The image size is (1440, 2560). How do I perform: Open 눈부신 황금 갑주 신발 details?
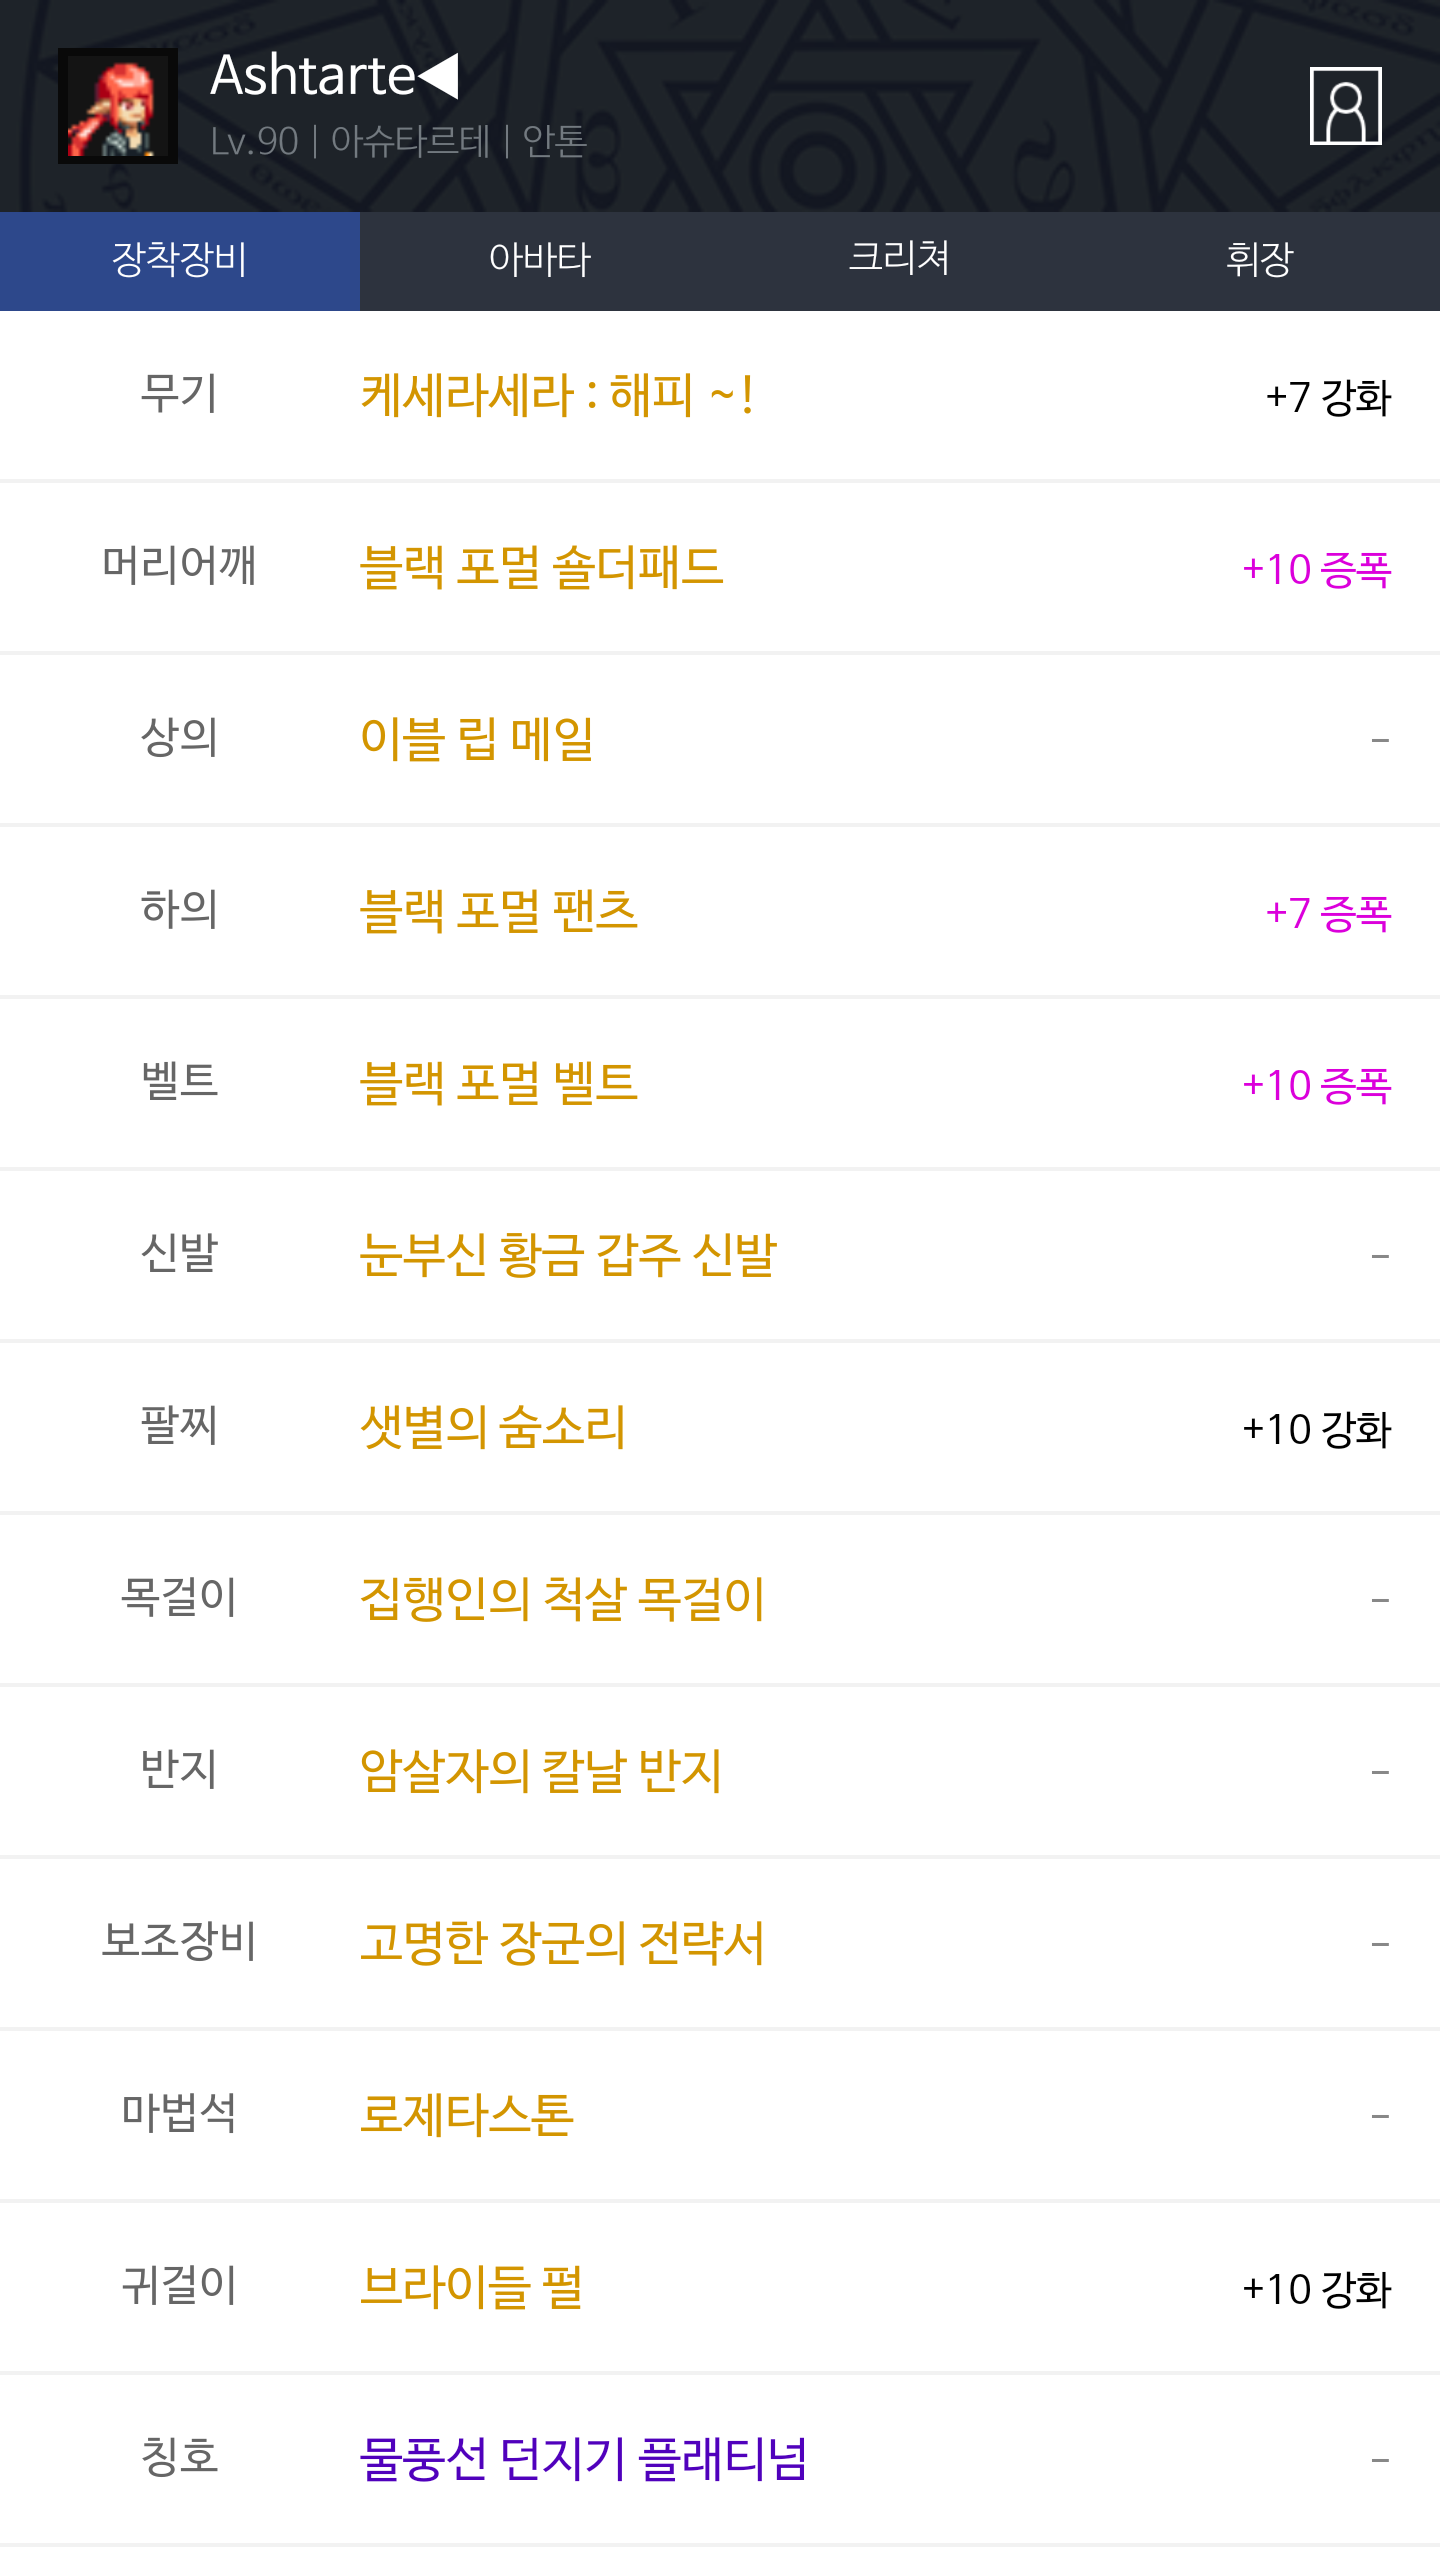click(568, 1256)
